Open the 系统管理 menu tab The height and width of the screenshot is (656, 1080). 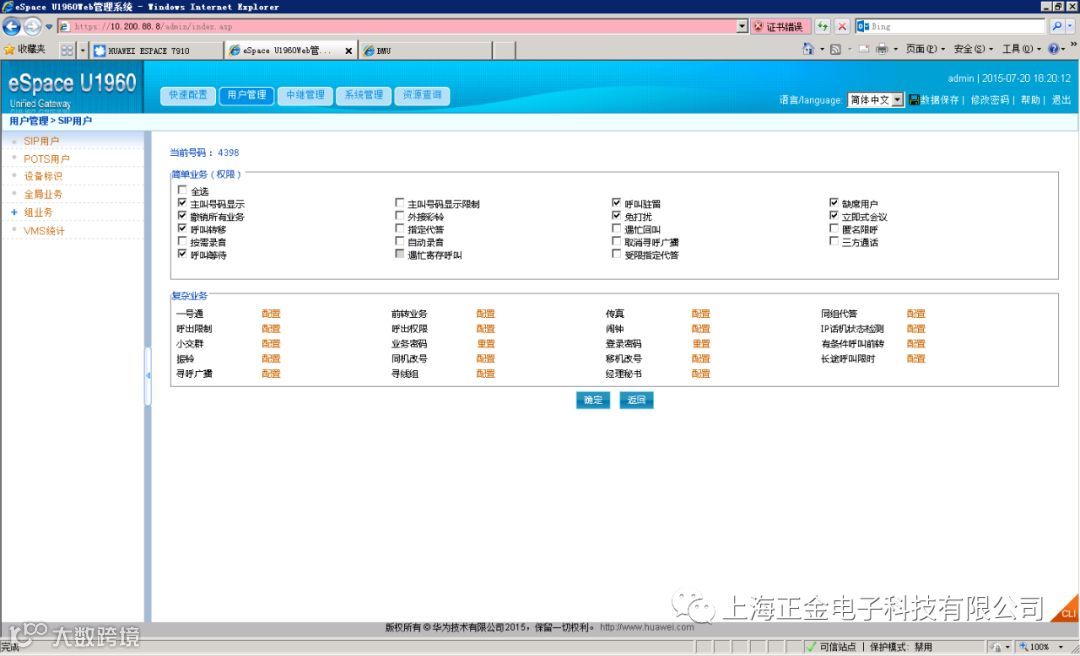point(364,95)
